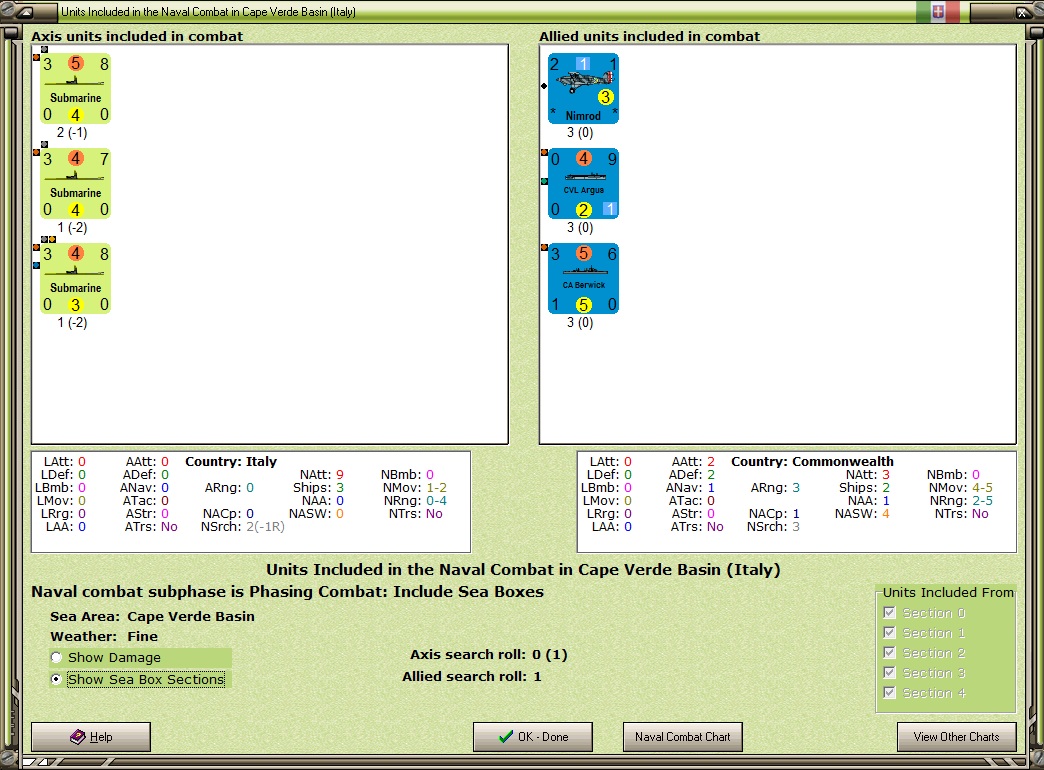Toggle the Section 2 checkbox
Screen dimensions: 1044x770
tap(890, 652)
